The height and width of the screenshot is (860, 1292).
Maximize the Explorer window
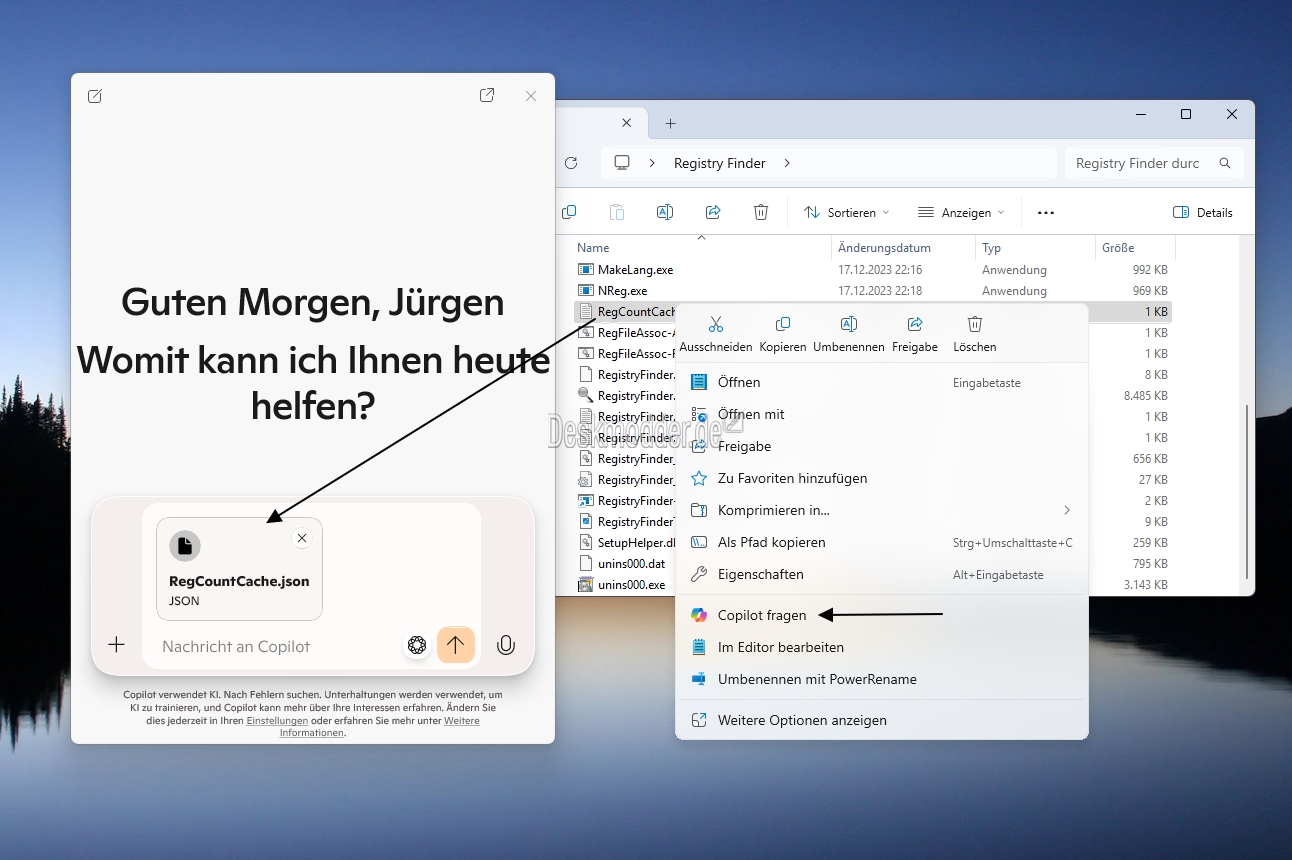1186,114
